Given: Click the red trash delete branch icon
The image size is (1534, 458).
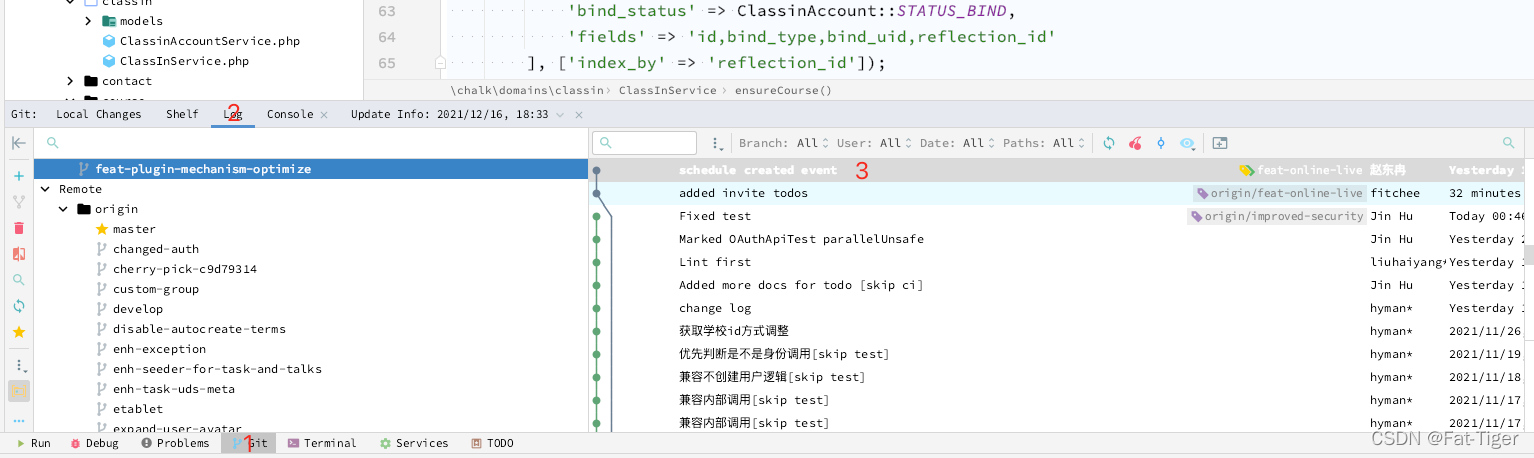Looking at the screenshot, I should click(x=18, y=228).
